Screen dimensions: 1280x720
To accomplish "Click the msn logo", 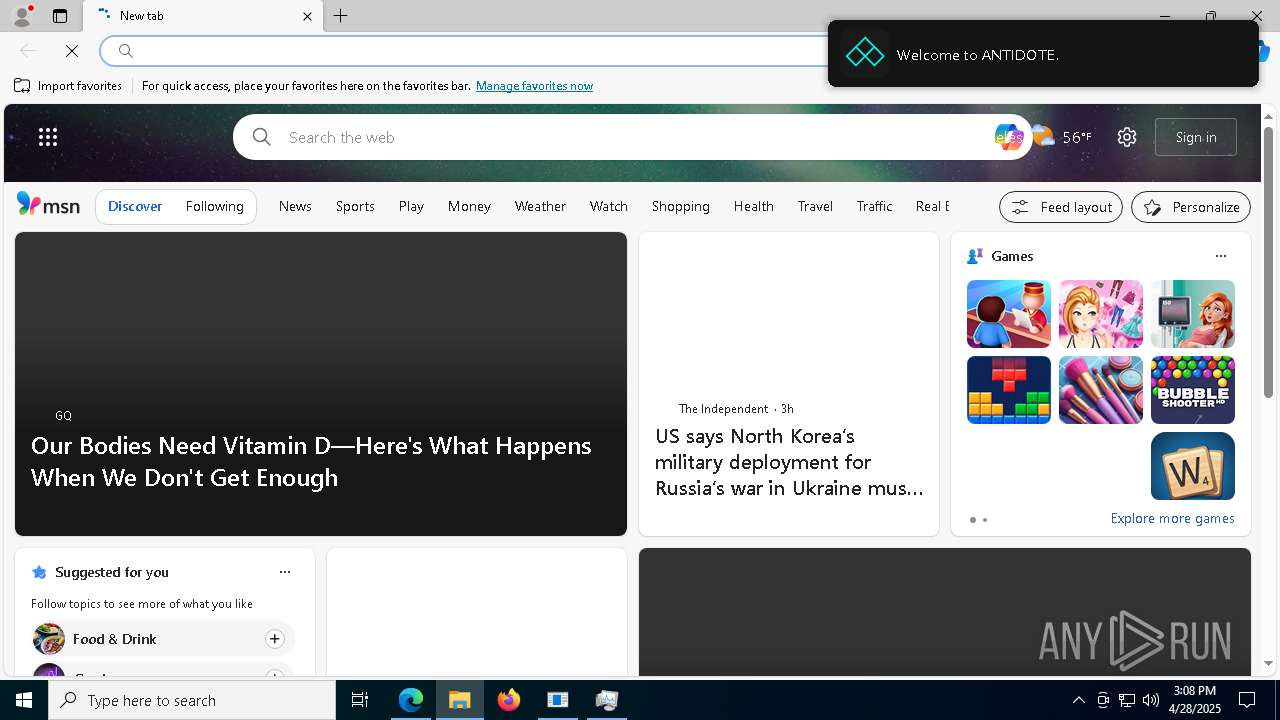I will coord(48,205).
